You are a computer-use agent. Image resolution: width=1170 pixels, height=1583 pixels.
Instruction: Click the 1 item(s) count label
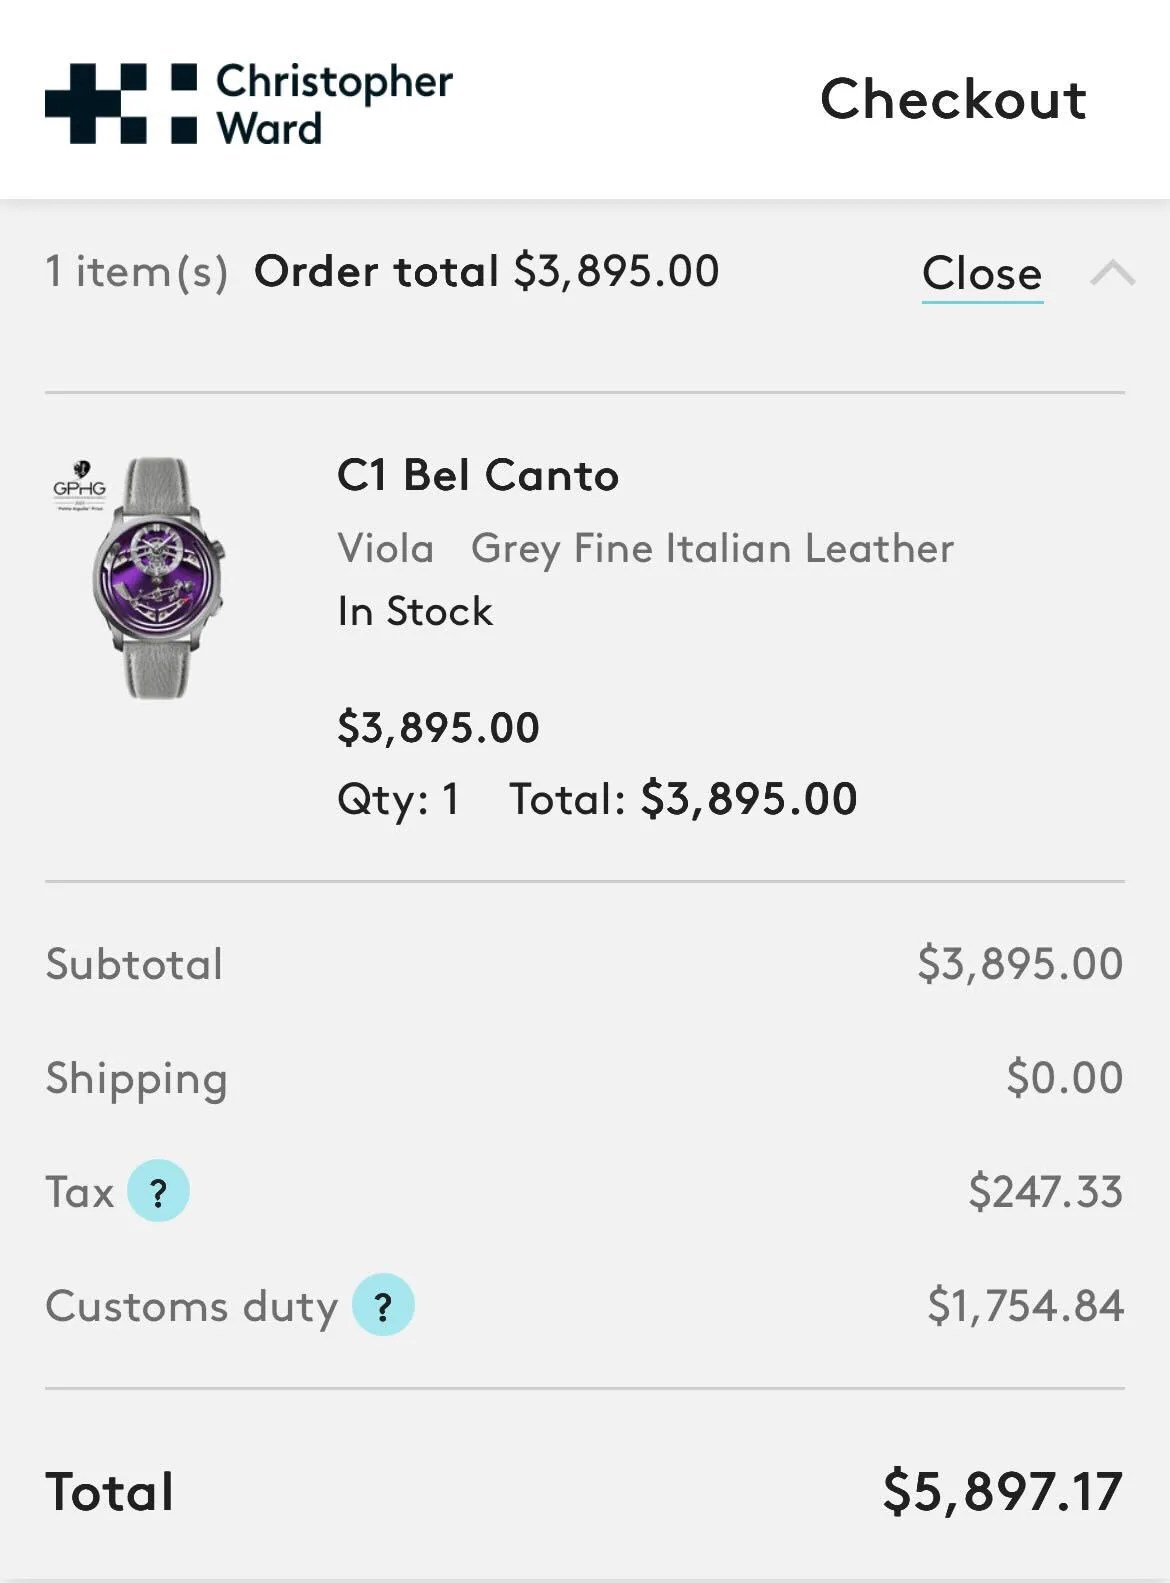[x=136, y=271]
